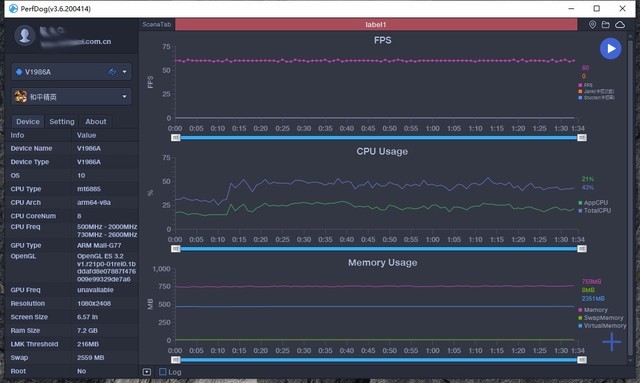Click right handle of Memory Usage range slider
Image resolution: width=640 pixels, height=383 pixels.
click(582, 360)
